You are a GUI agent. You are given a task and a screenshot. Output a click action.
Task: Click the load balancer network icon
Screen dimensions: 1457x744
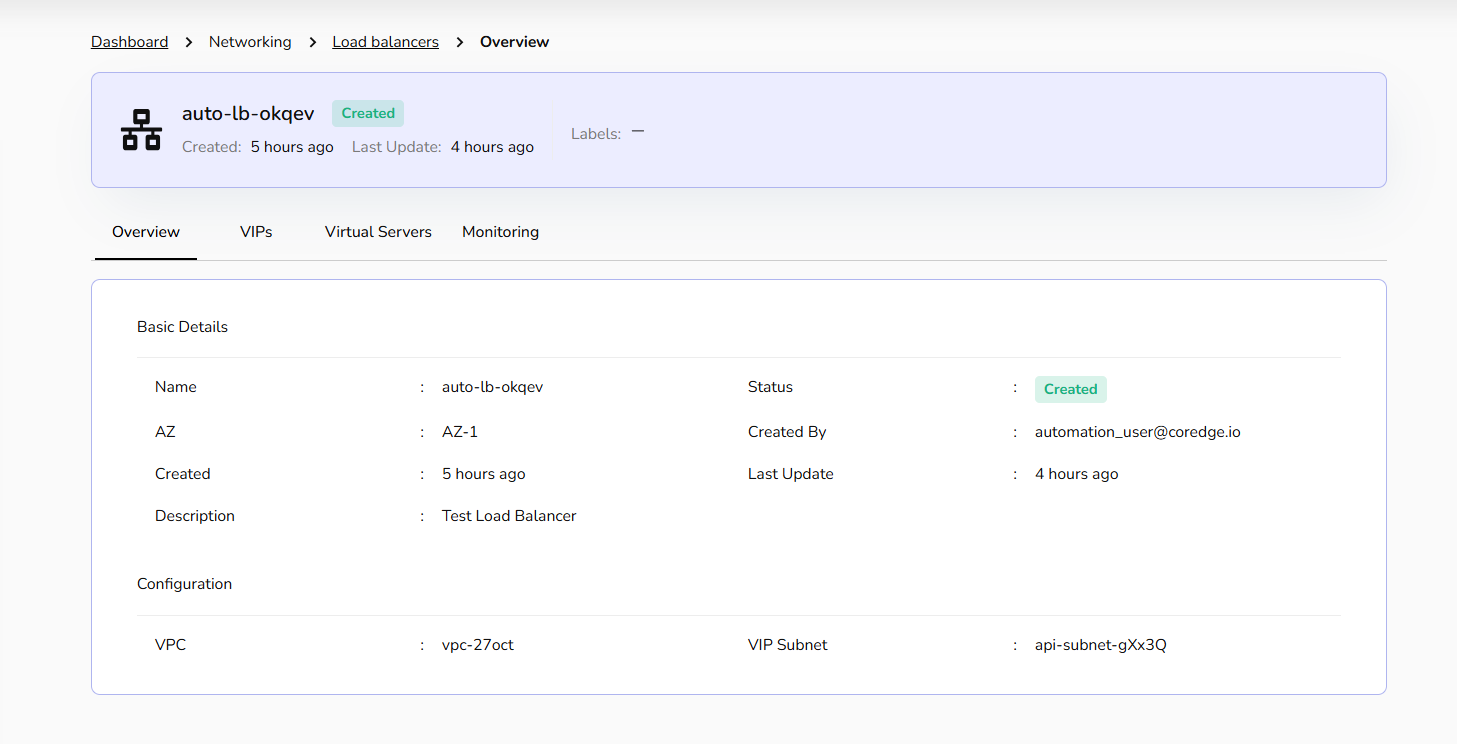tap(141, 130)
